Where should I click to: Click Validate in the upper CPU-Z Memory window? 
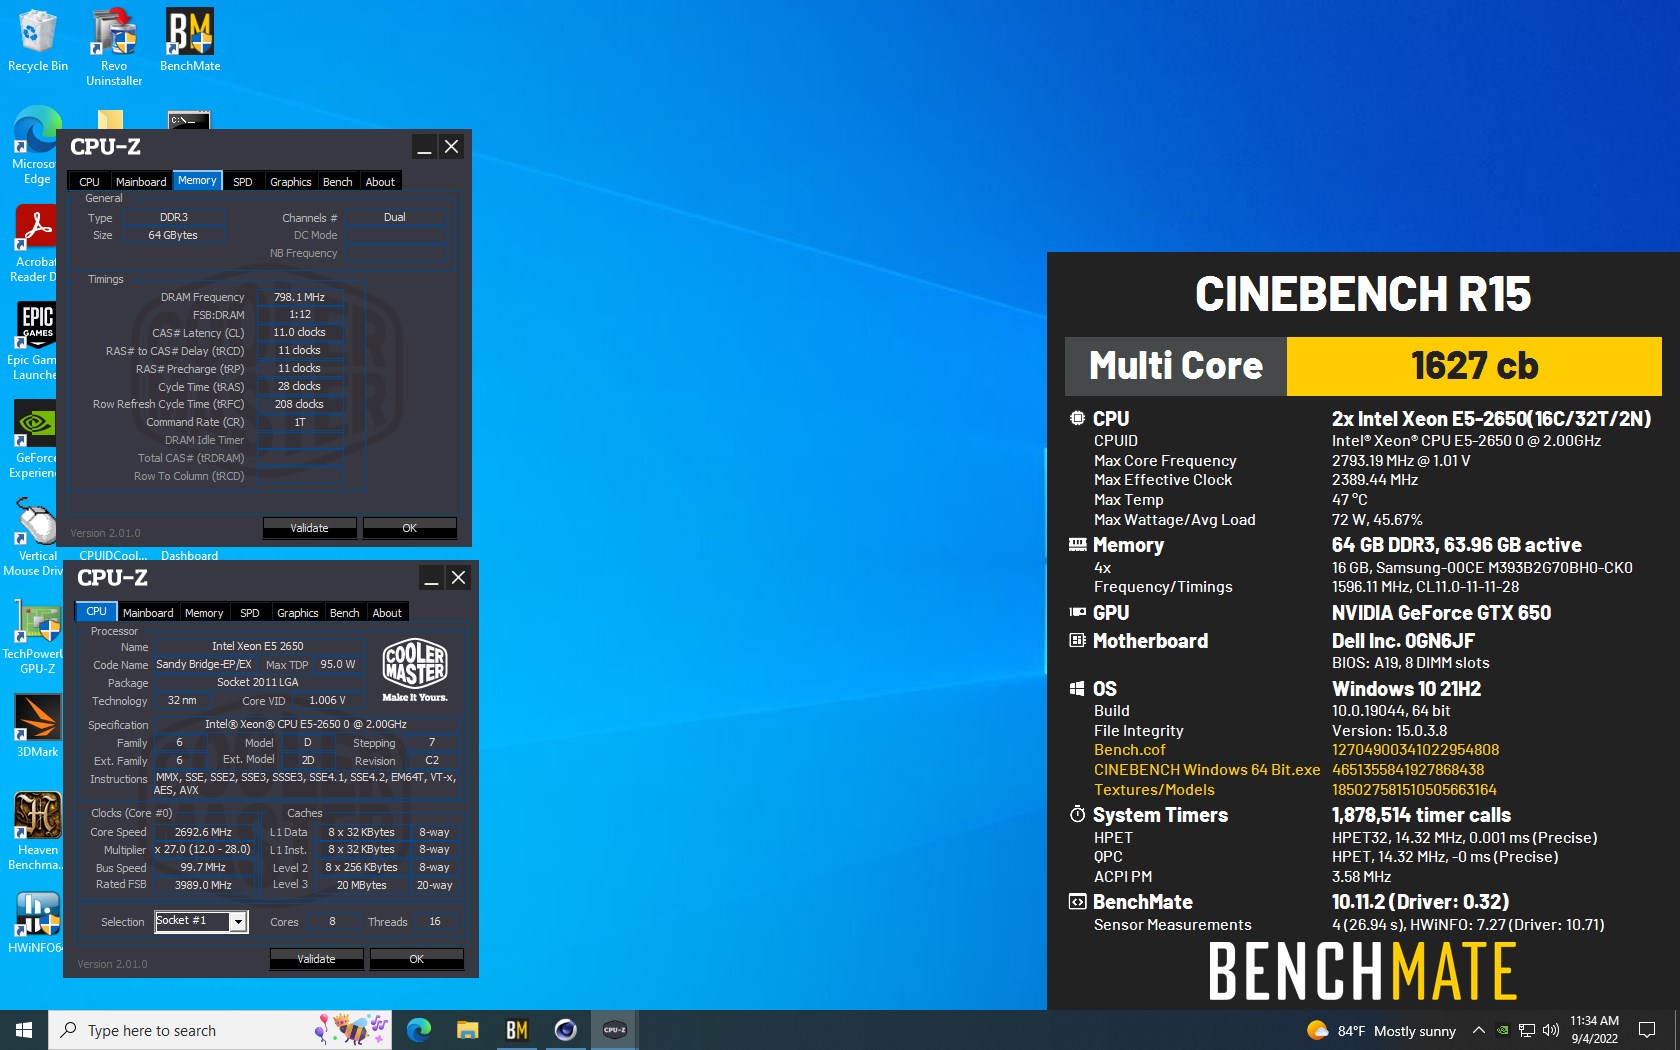point(310,528)
